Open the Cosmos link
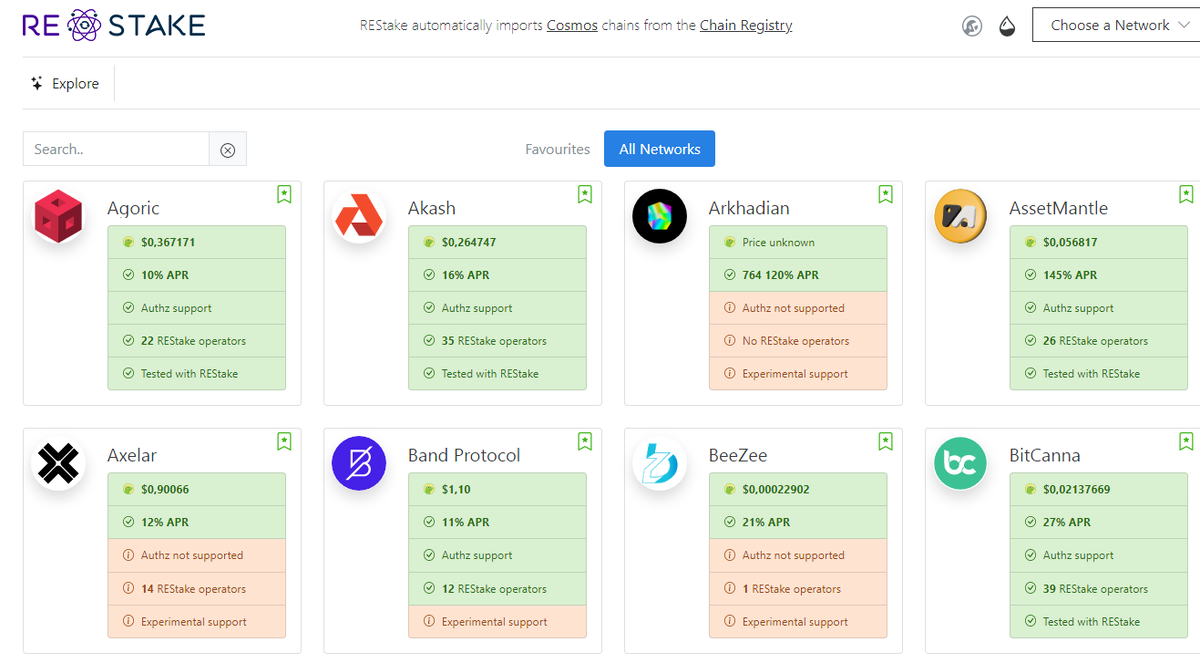 point(572,25)
